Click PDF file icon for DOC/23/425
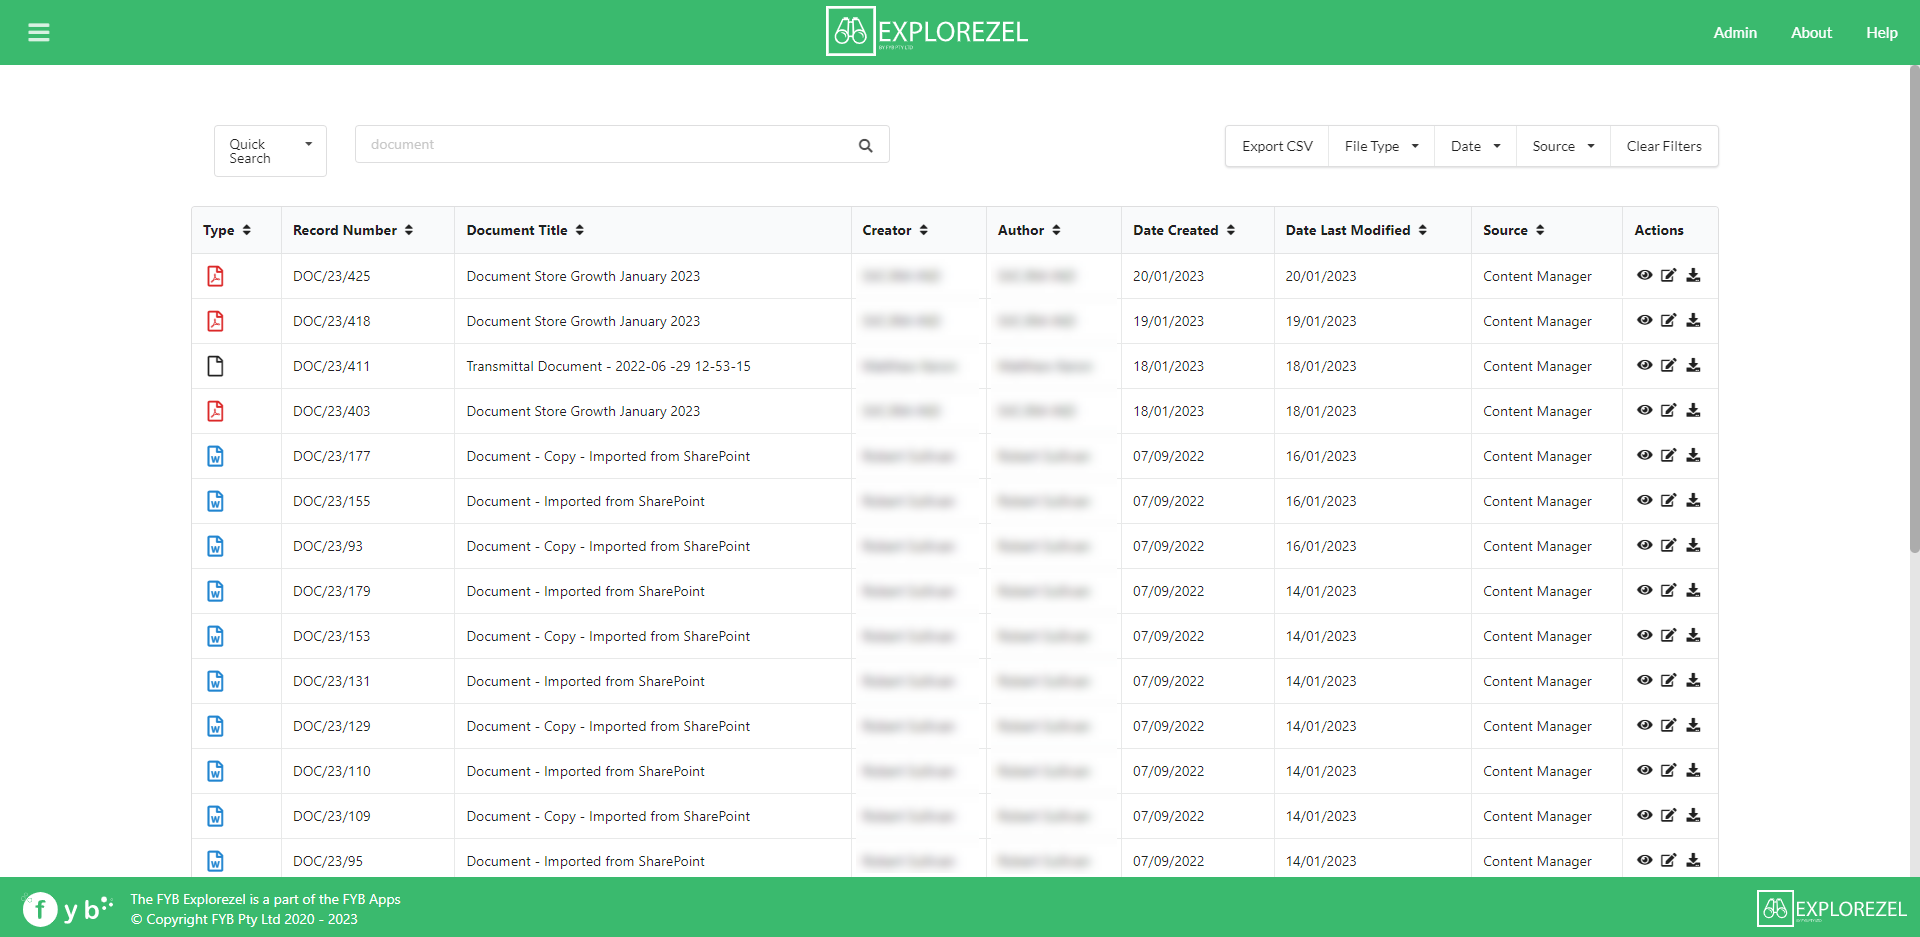 pos(215,276)
